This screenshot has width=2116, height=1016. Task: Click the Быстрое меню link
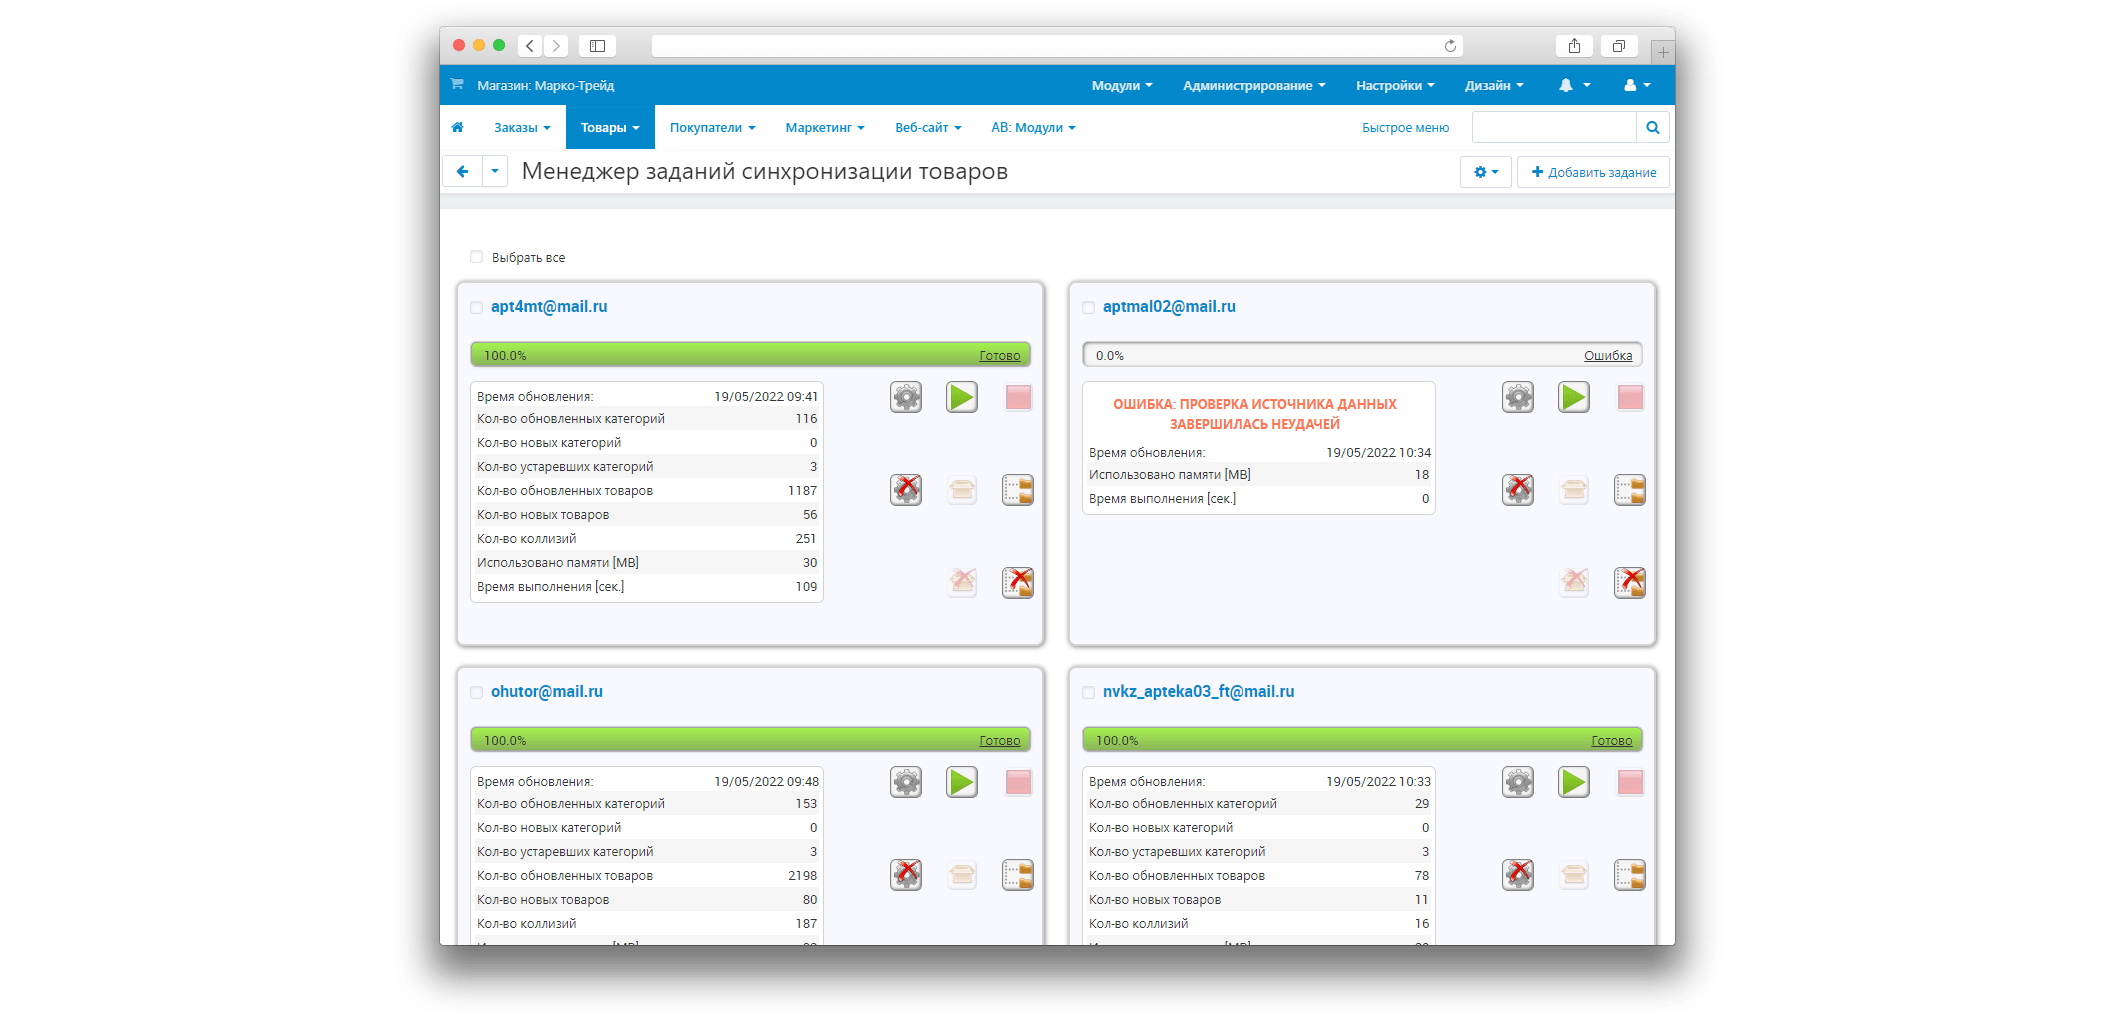(1405, 127)
